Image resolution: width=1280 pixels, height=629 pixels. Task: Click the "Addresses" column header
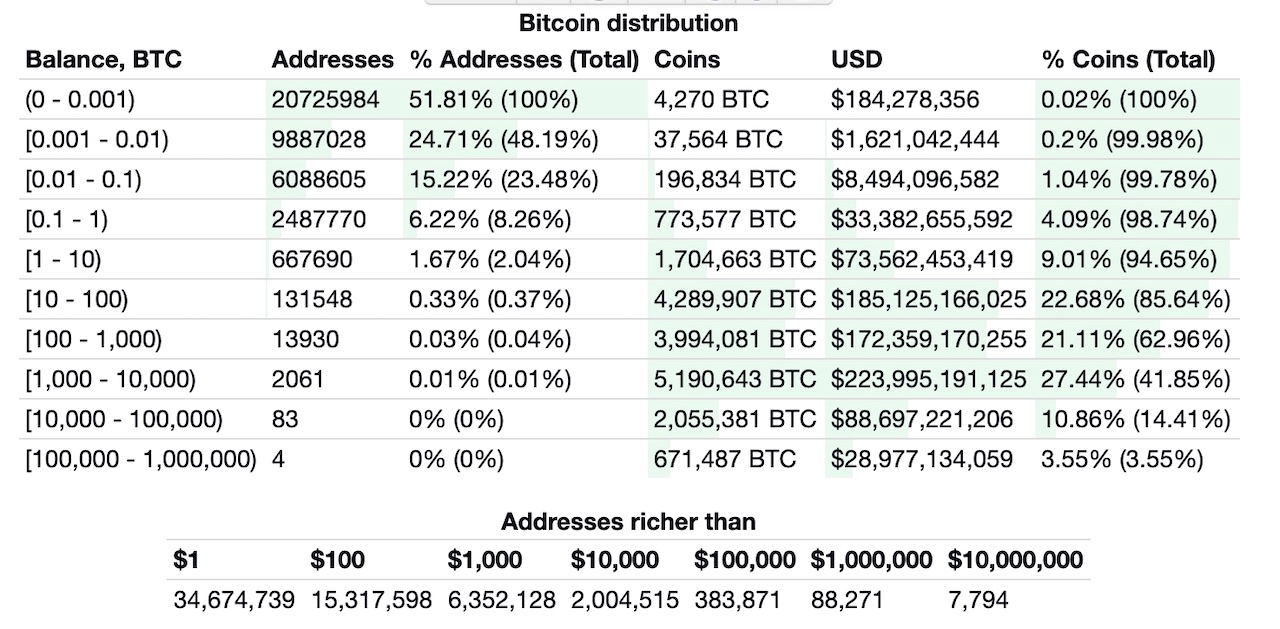pyautogui.click(x=332, y=60)
